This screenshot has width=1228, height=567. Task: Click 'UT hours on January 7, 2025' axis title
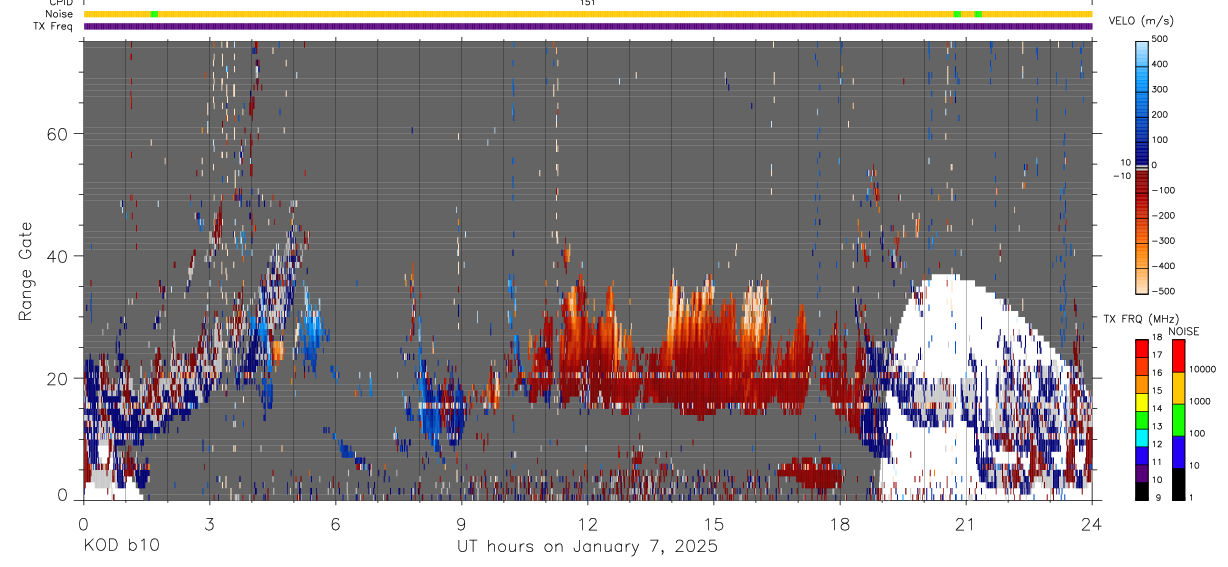pyautogui.click(x=587, y=547)
